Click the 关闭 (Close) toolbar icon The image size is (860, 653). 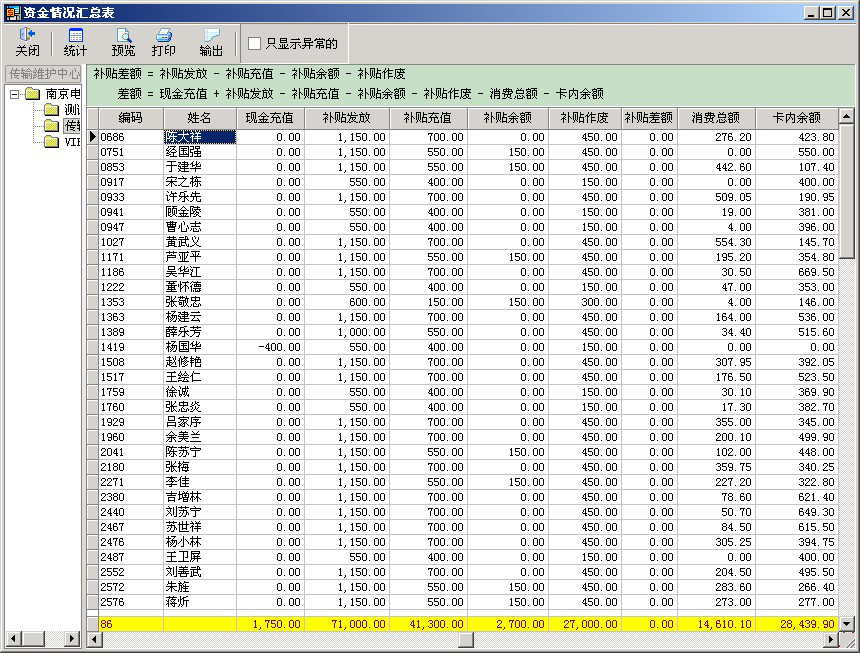click(x=27, y=42)
